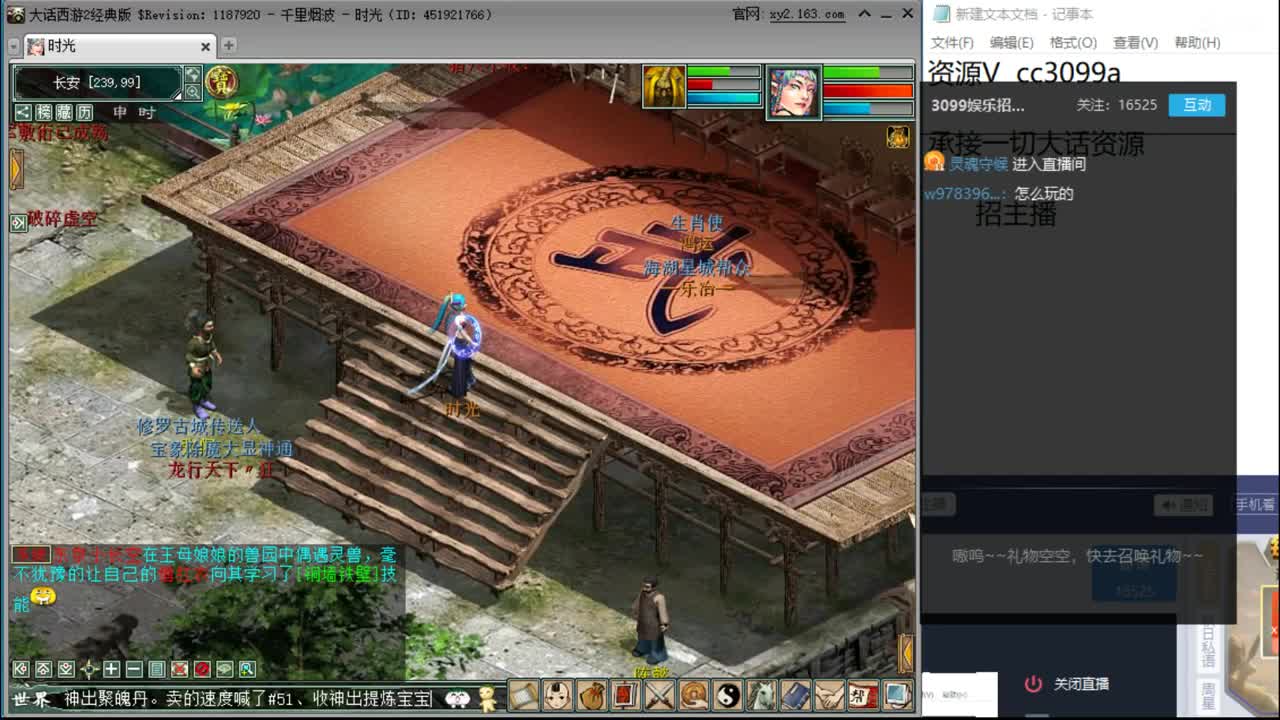Open the scroll icon in the game toolbar

point(524,695)
